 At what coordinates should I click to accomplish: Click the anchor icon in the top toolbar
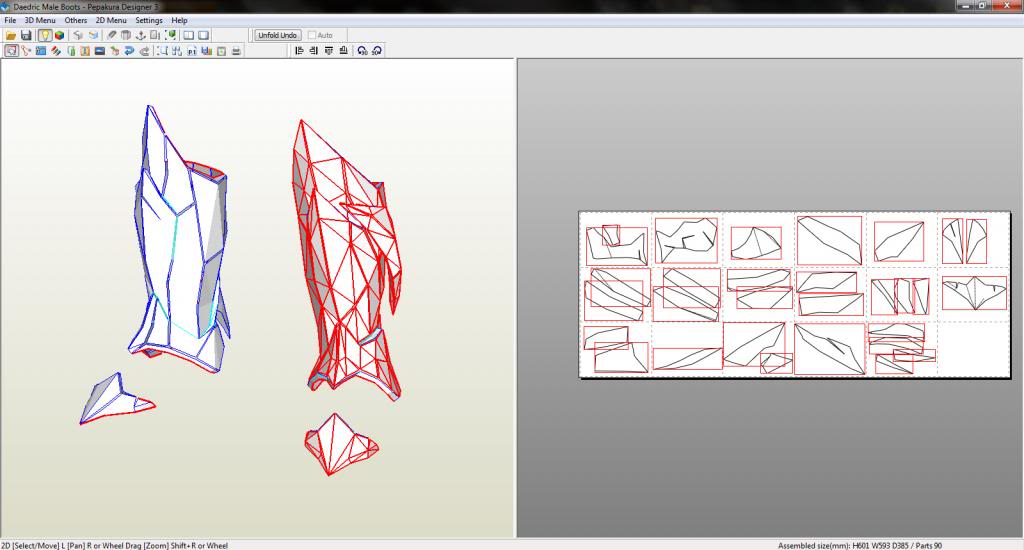(x=140, y=35)
